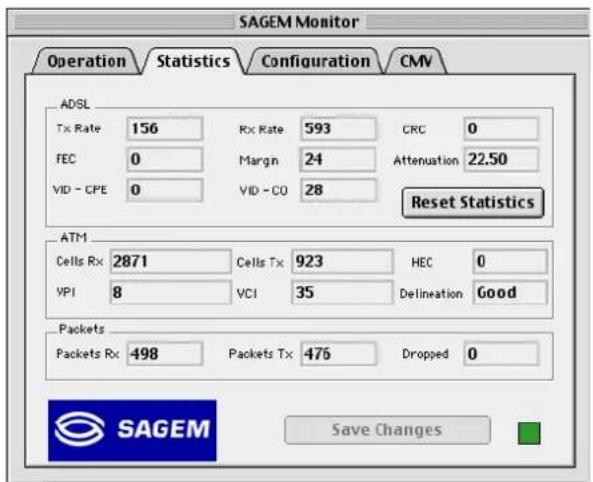Click the Margin label
The width and height of the screenshot is (593, 482).
[259, 161]
